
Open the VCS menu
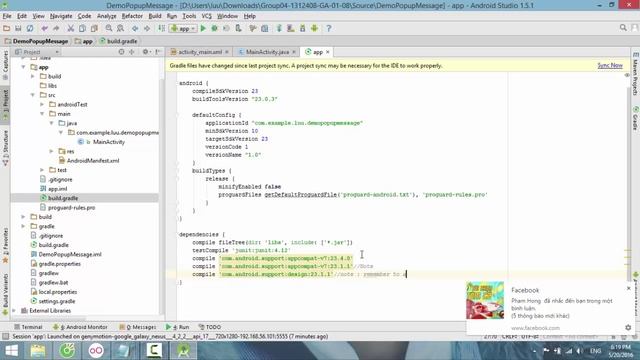coord(207,16)
